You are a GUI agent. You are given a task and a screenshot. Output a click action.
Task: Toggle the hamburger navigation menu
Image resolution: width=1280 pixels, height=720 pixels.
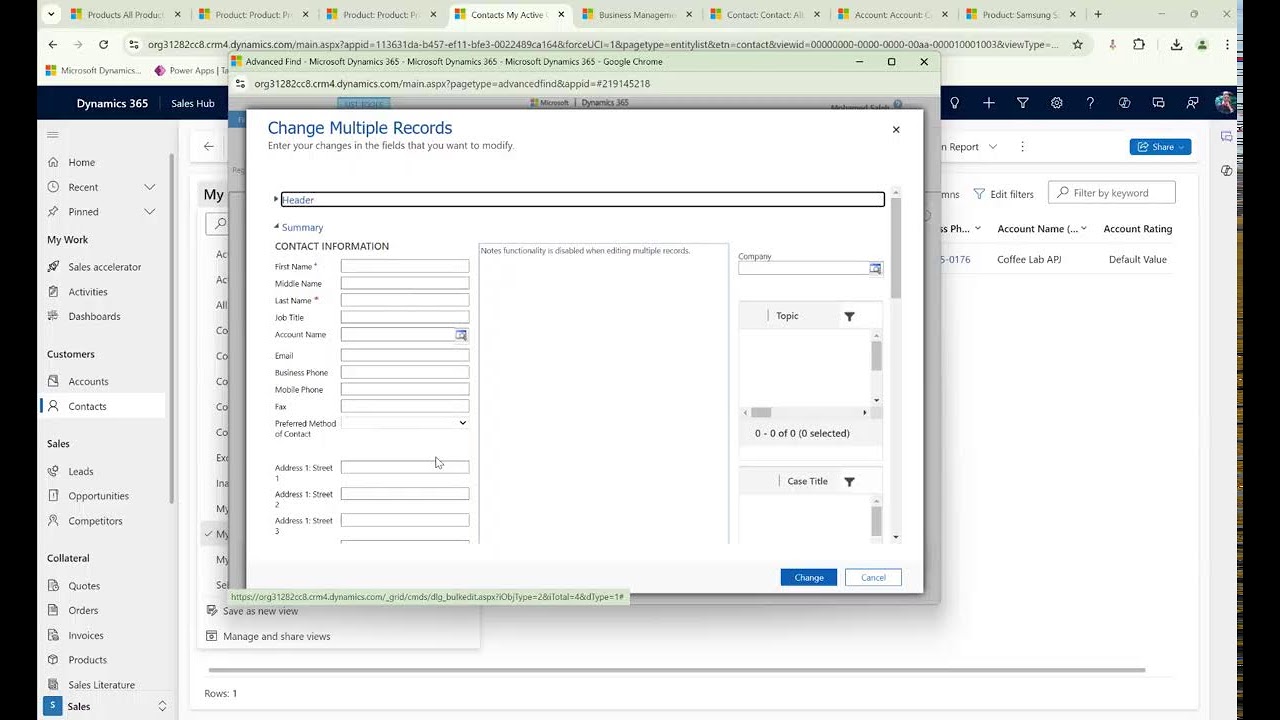(53, 135)
